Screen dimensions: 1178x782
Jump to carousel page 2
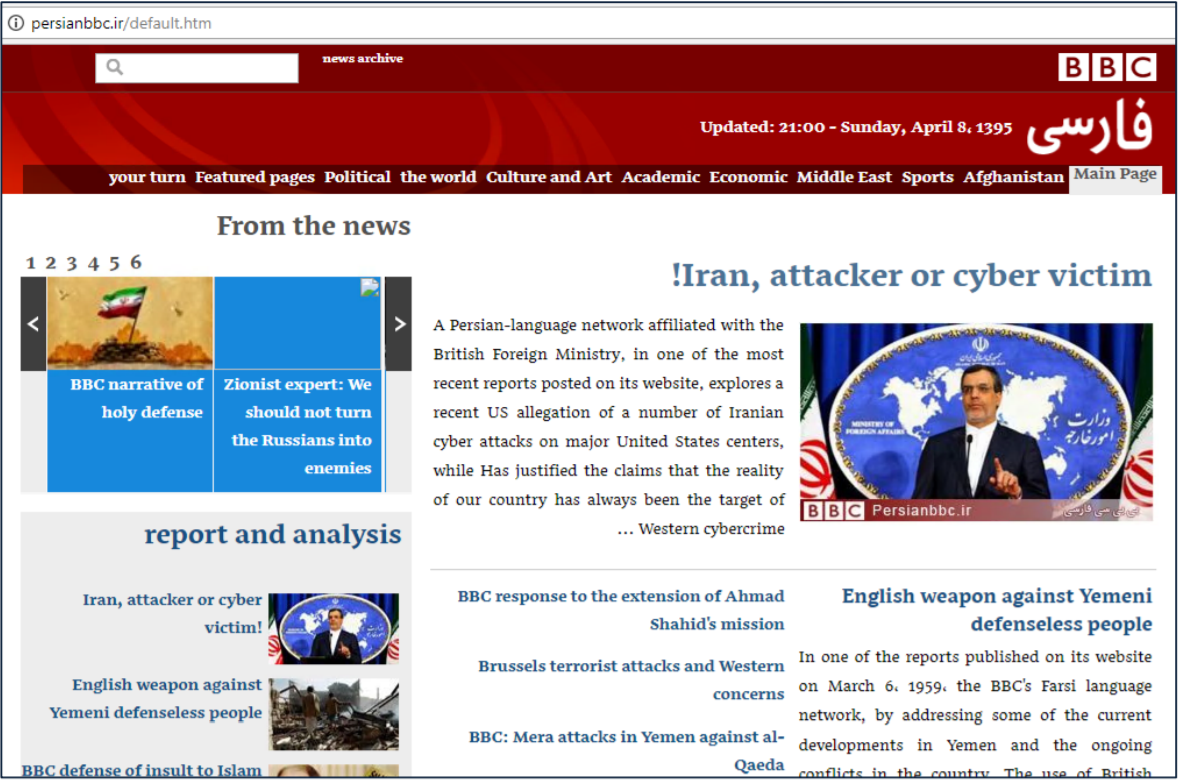tap(50, 263)
